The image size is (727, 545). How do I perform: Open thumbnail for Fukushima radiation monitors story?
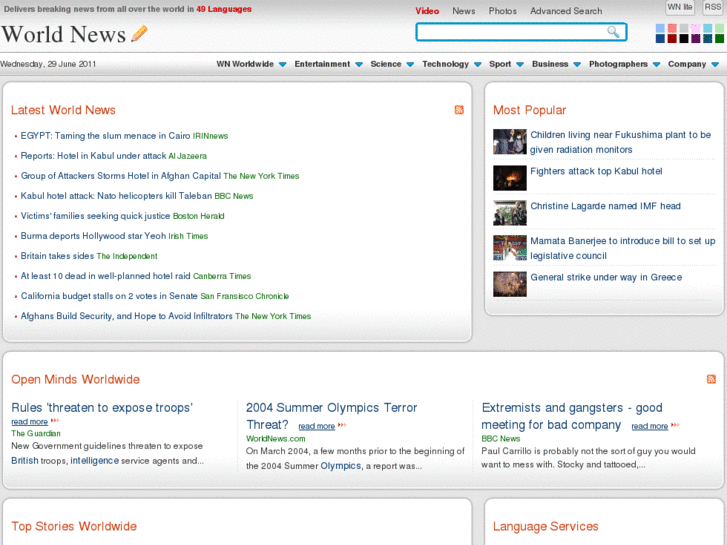click(x=510, y=141)
